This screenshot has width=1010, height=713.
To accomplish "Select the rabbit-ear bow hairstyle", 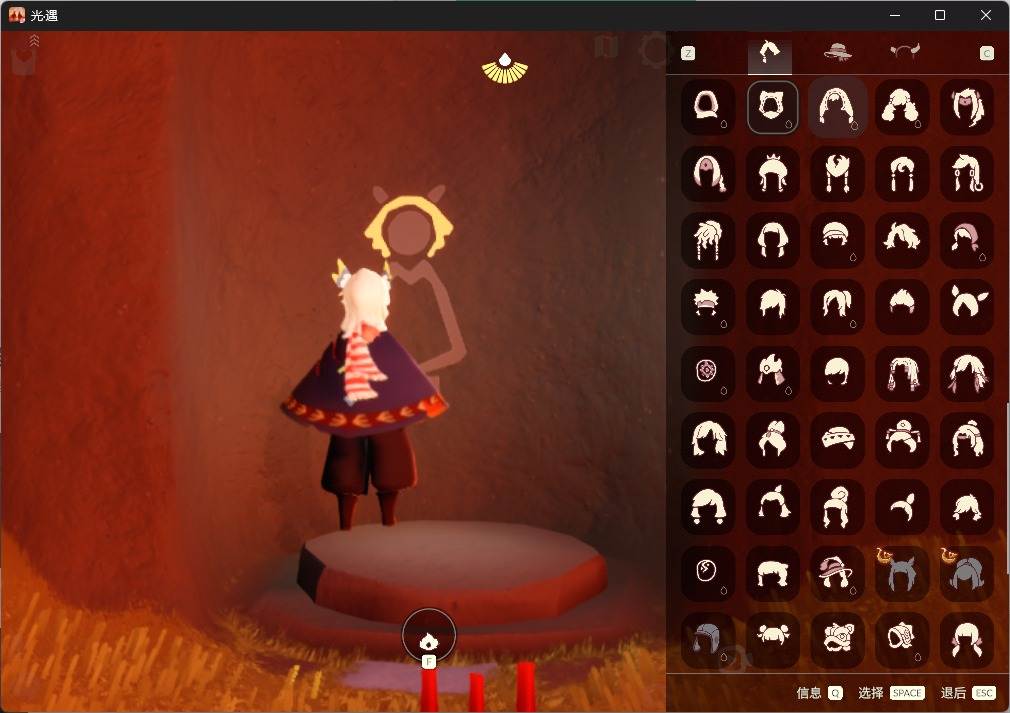I will pos(967,306).
